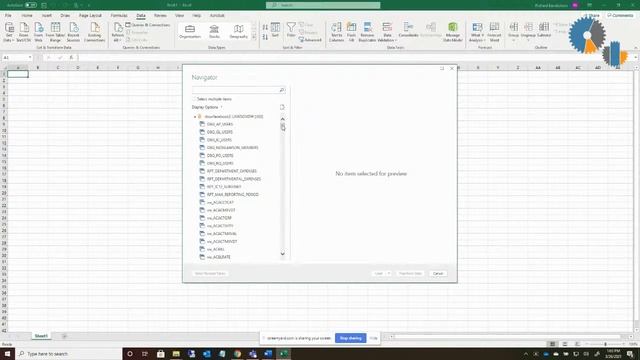Switch to the Review tab
Viewport: 640px width, 360px height.
160,16
